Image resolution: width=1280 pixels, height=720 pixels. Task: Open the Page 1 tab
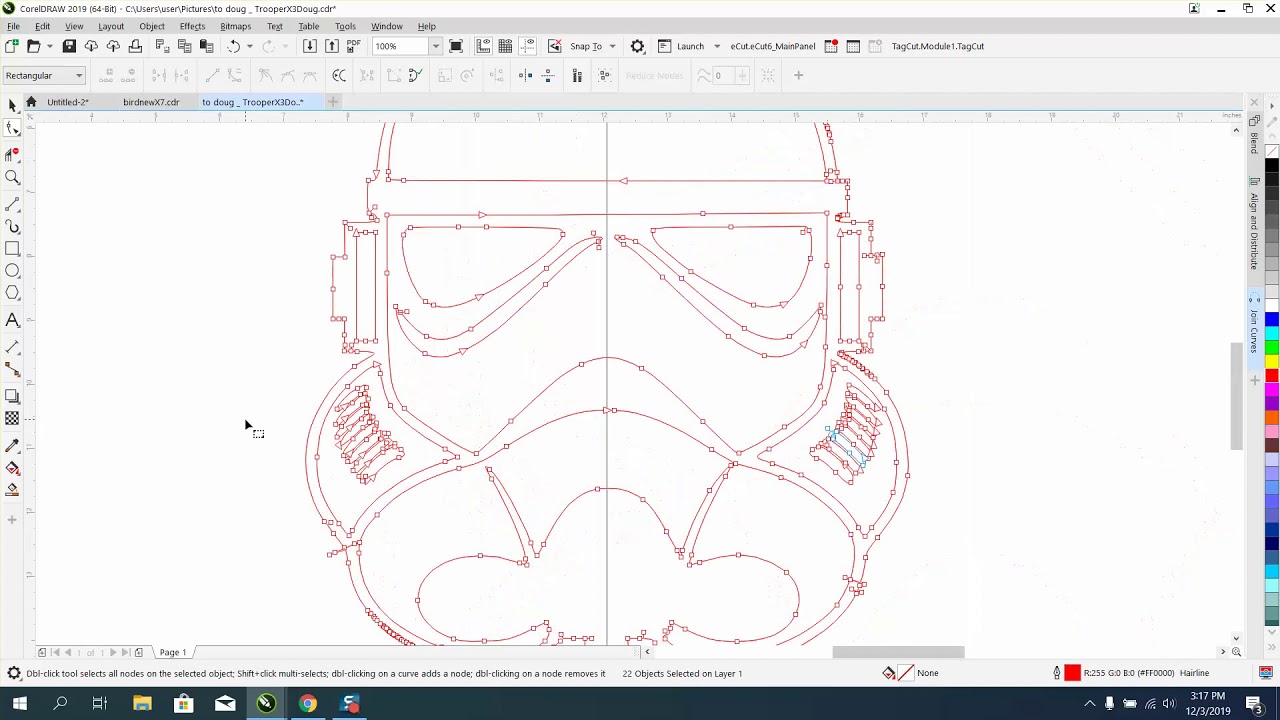pyautogui.click(x=172, y=653)
